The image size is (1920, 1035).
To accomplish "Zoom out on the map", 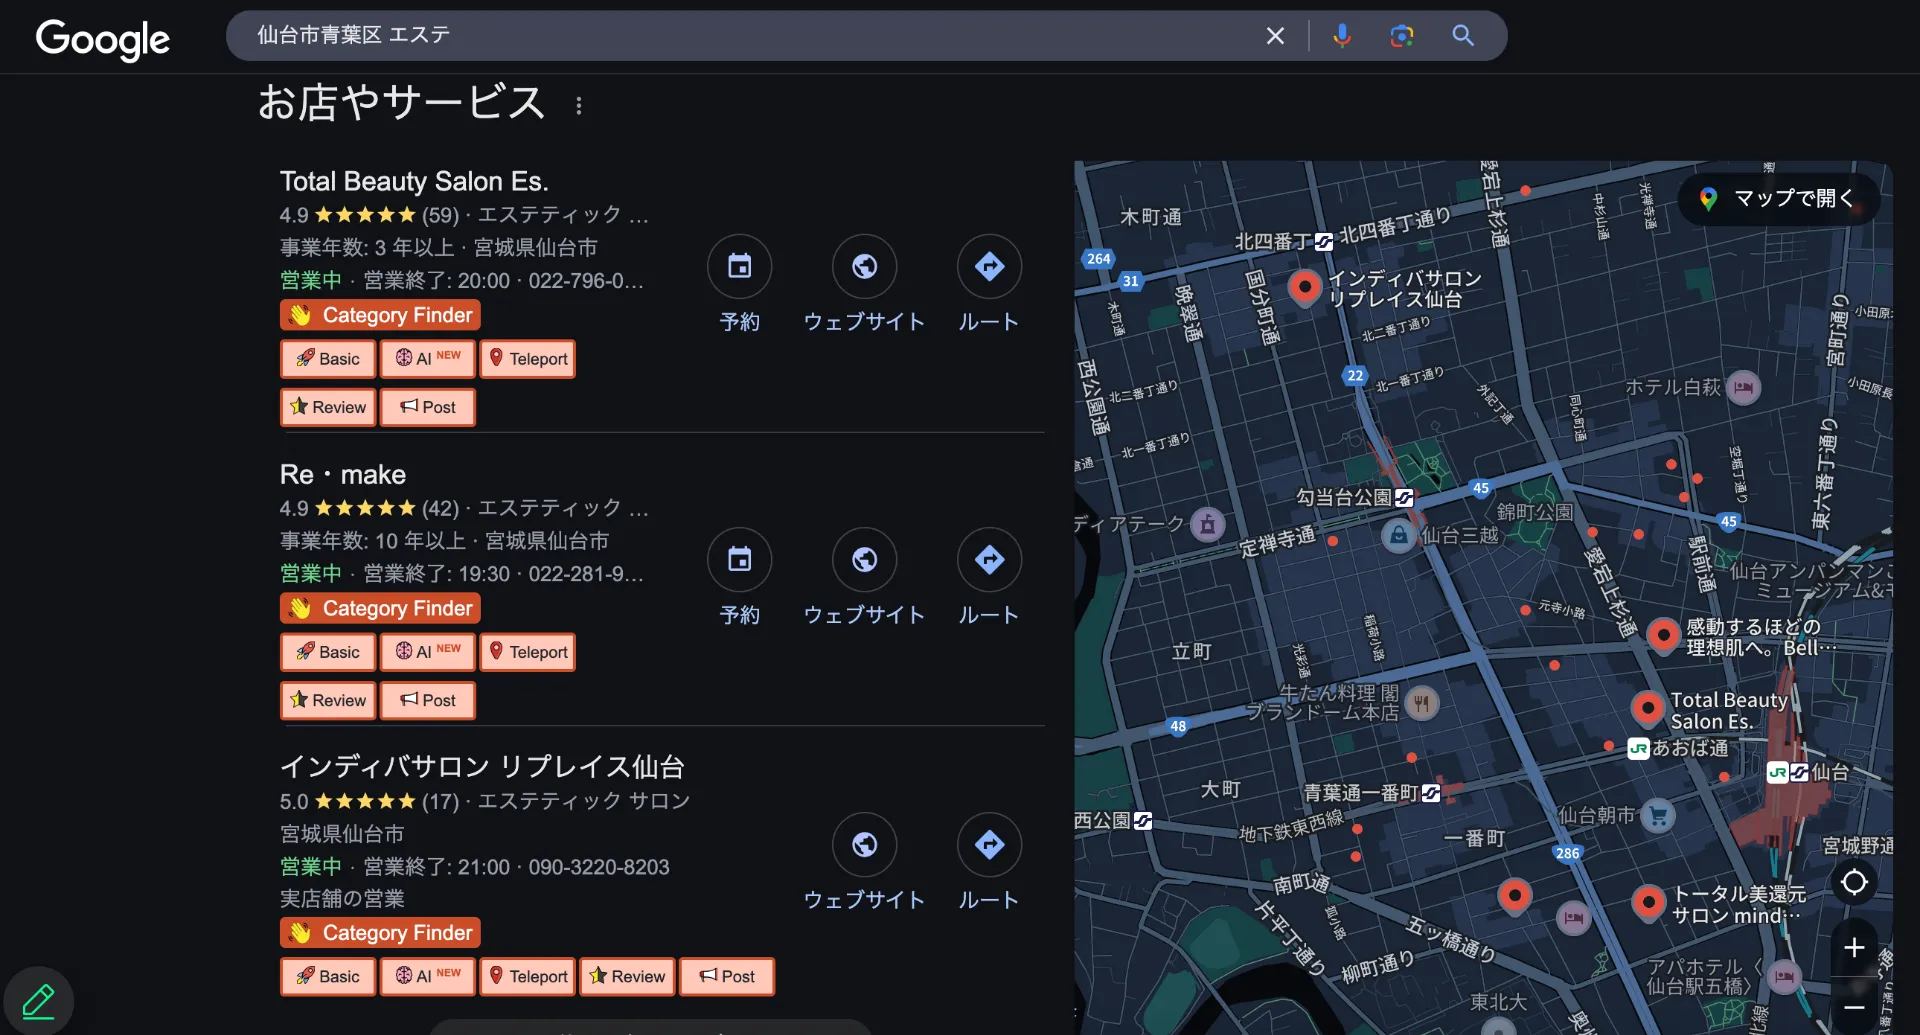I will click(1854, 1007).
